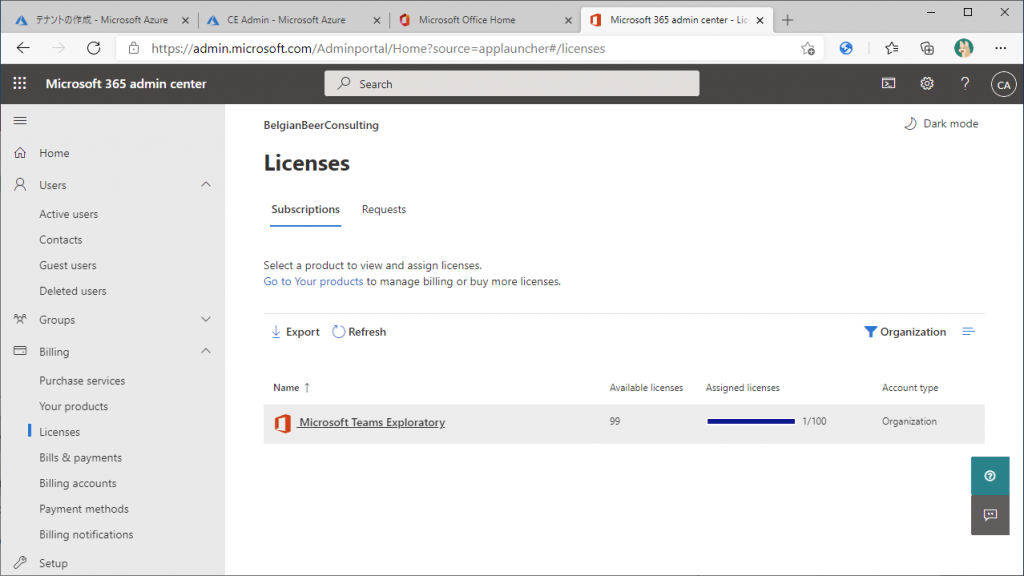Viewport: 1024px width, 576px height.
Task: Click the browser back arrow
Action: (x=24, y=48)
